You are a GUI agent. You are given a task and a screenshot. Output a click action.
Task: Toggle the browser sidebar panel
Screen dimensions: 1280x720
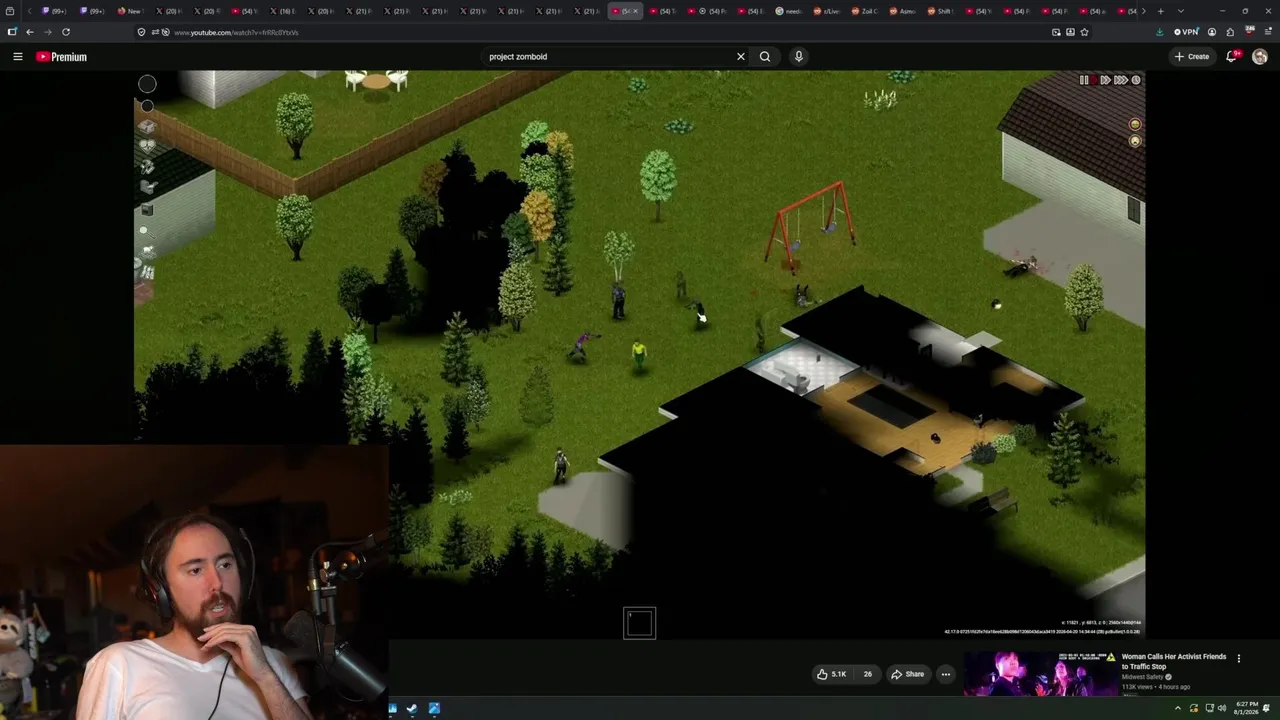[12, 32]
